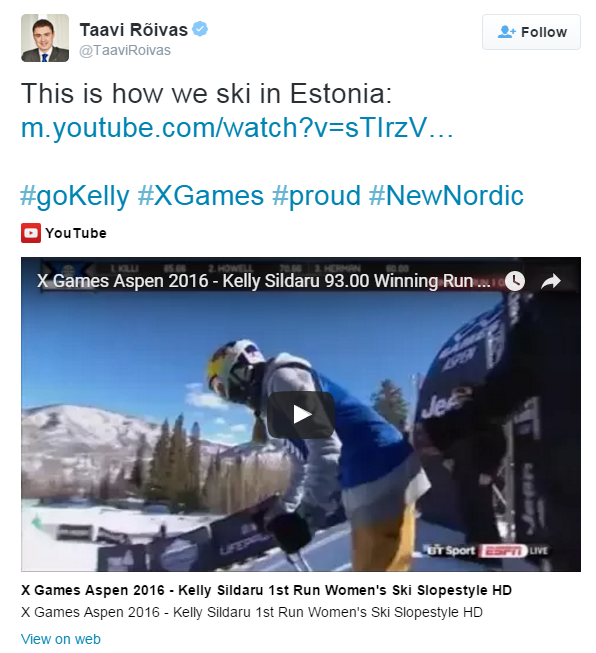Click Taavi Rõivas profile picture
This screenshot has height=653, width=596.
pyautogui.click(x=45, y=38)
